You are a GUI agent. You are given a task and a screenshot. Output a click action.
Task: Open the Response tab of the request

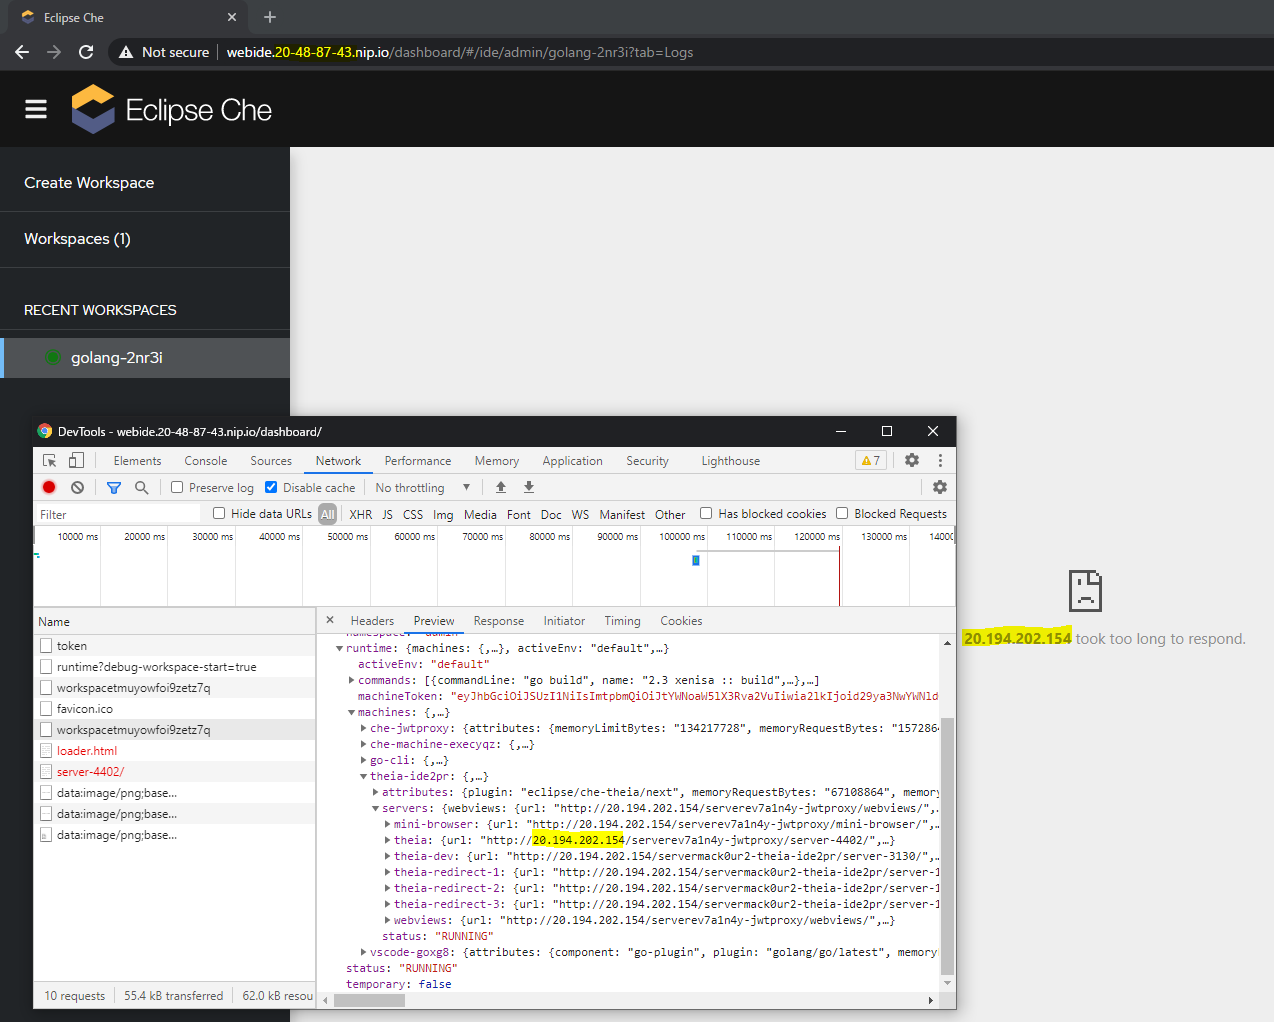(498, 620)
